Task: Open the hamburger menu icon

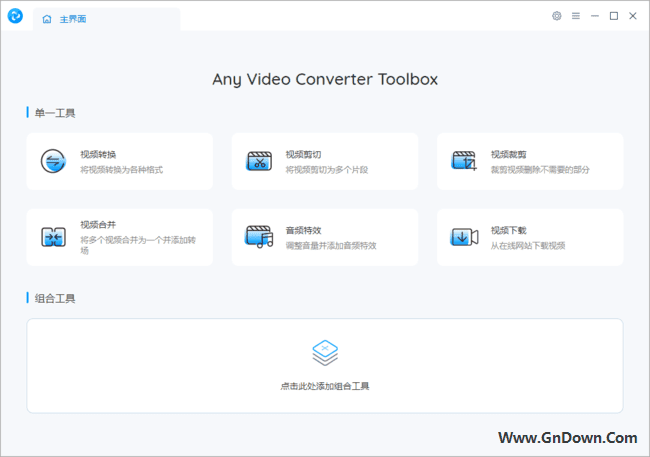Action: (576, 16)
